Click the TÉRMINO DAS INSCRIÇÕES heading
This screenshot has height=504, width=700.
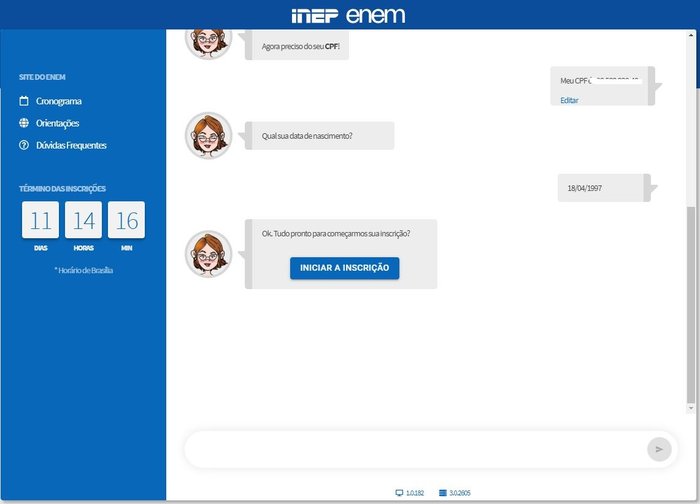click(62, 189)
